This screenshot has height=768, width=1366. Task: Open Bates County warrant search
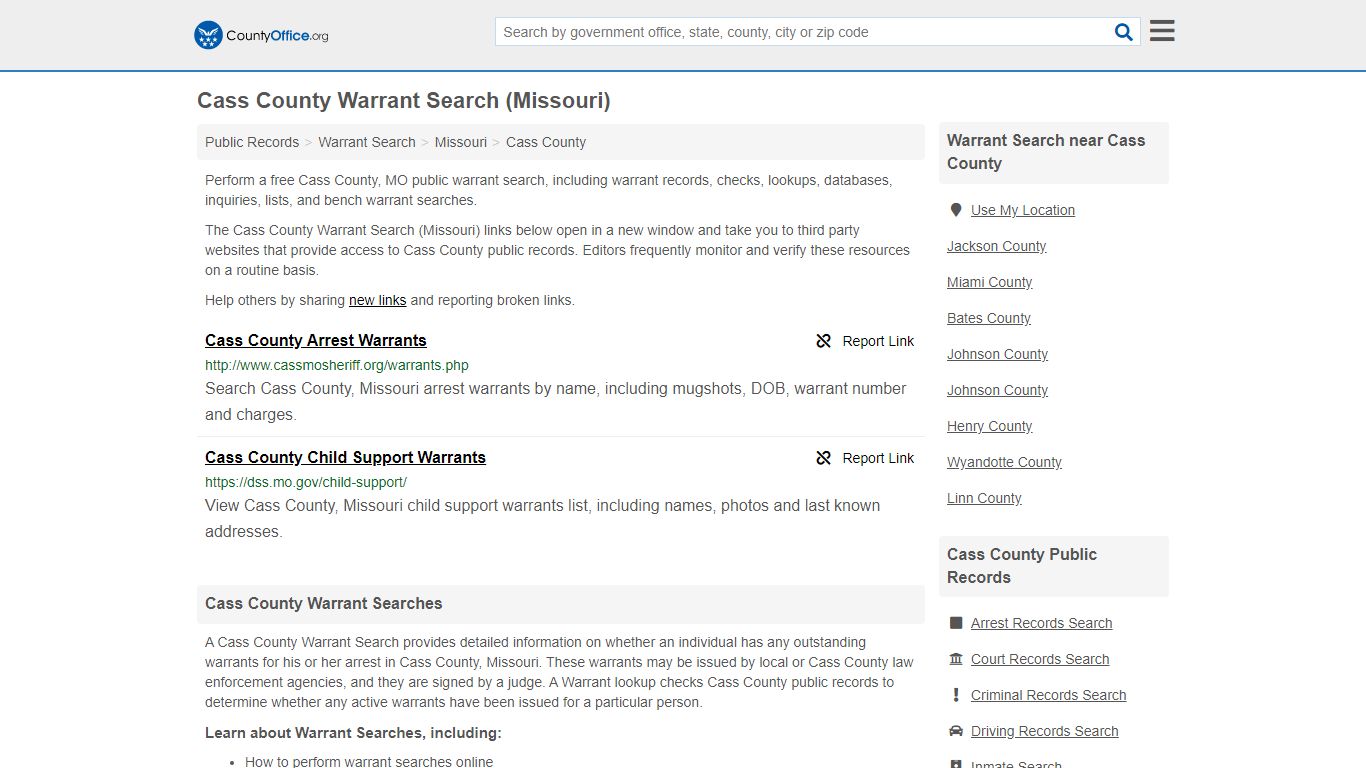coord(989,318)
